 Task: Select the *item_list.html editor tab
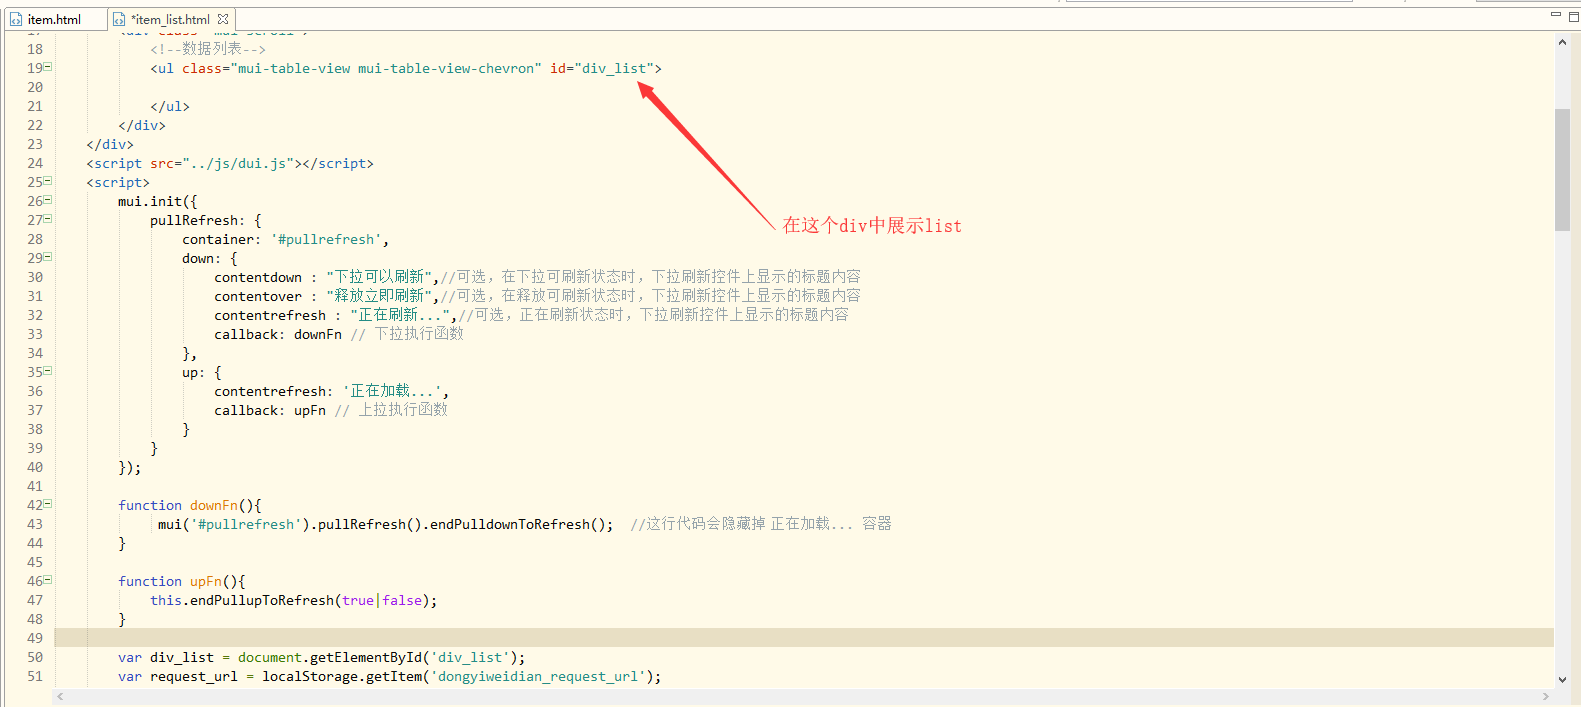coord(170,19)
